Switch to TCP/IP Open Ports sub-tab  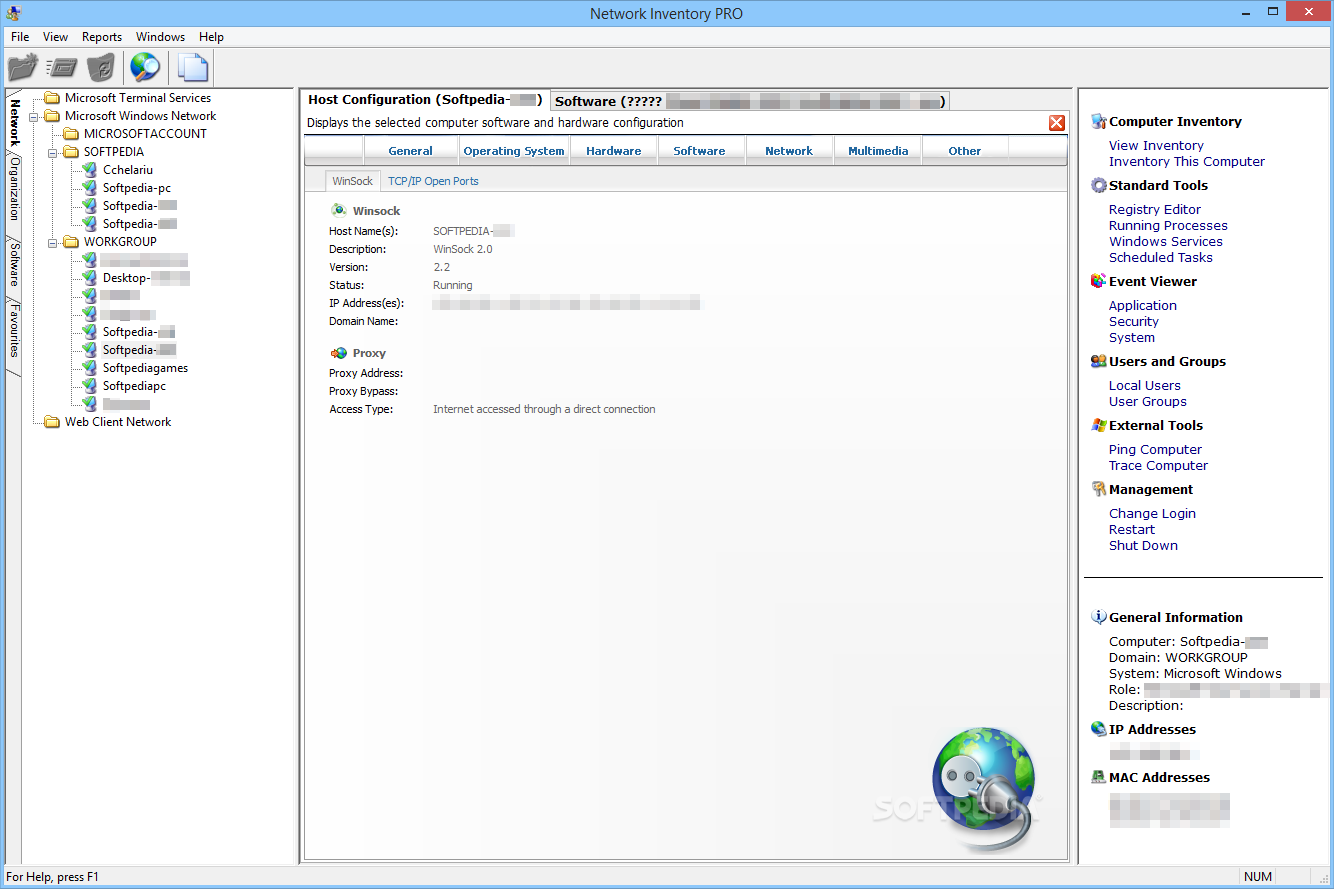433,181
